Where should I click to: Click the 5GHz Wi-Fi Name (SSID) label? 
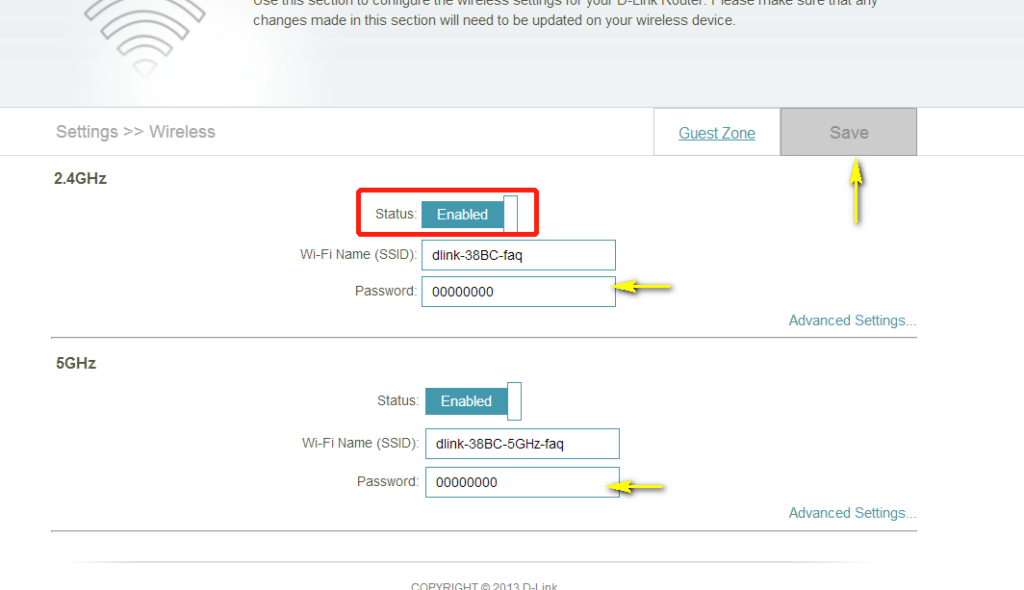click(360, 443)
